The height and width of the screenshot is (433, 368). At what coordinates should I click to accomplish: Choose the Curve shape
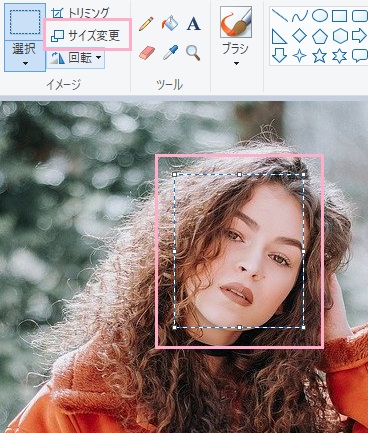tap(300, 16)
